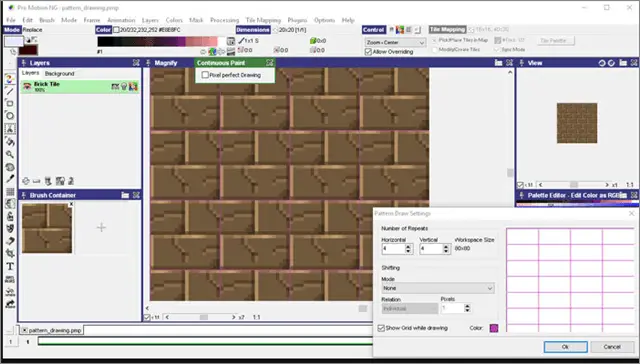Confirm settings with the Ok button

pyautogui.click(x=565, y=347)
